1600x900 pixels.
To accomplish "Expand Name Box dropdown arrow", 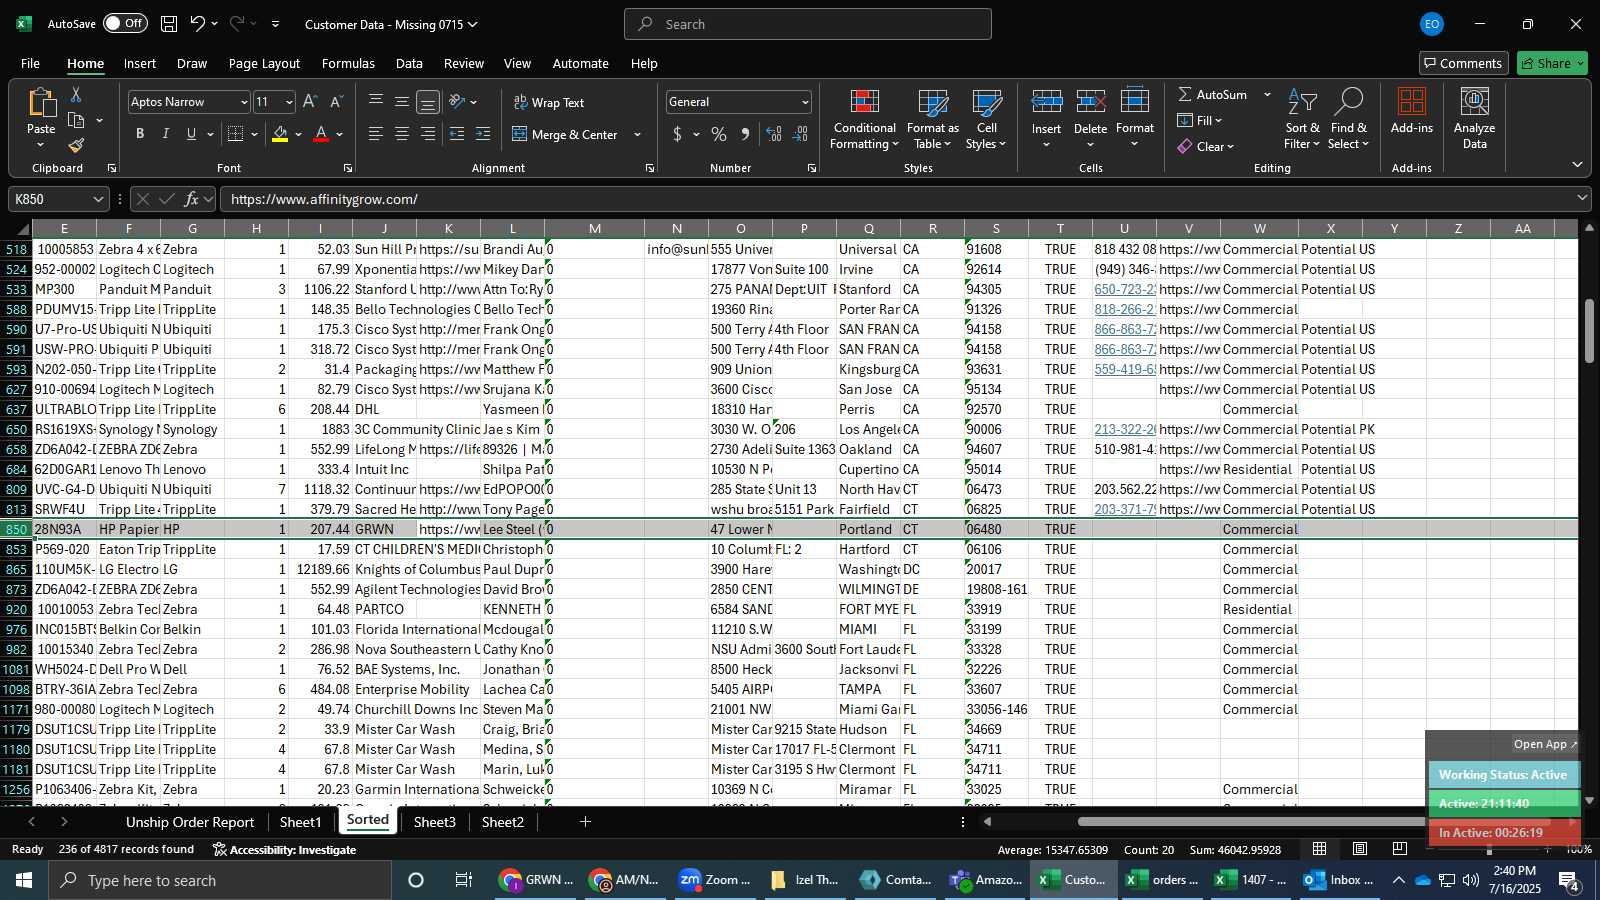I will (x=98, y=199).
